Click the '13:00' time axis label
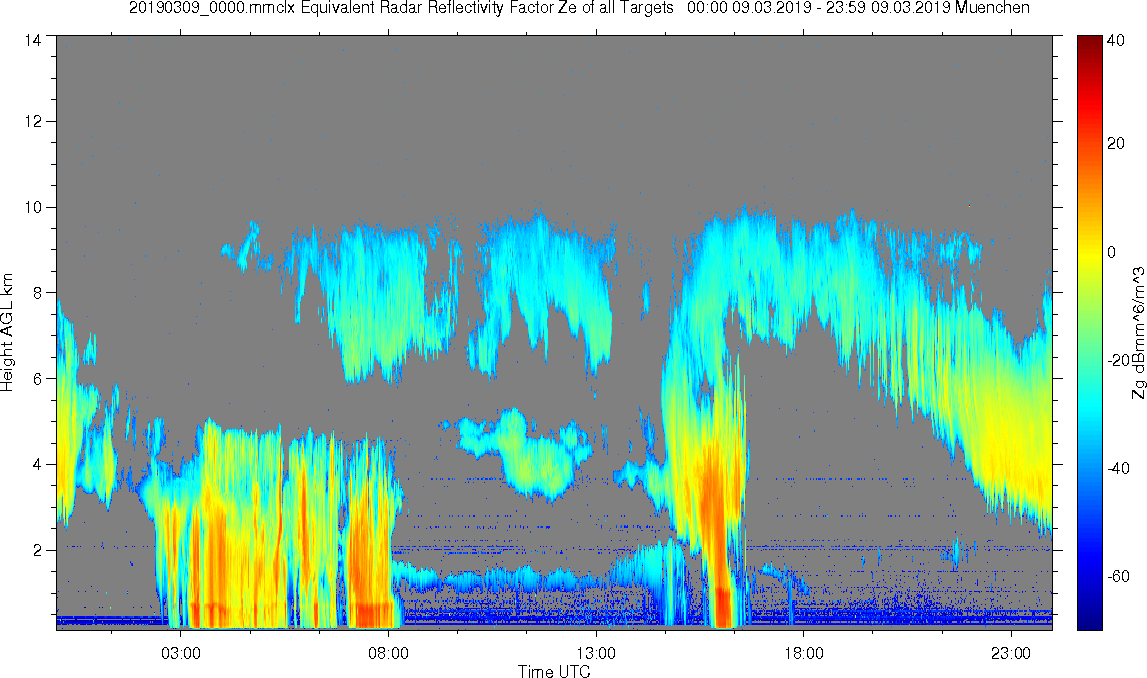 pos(596,652)
